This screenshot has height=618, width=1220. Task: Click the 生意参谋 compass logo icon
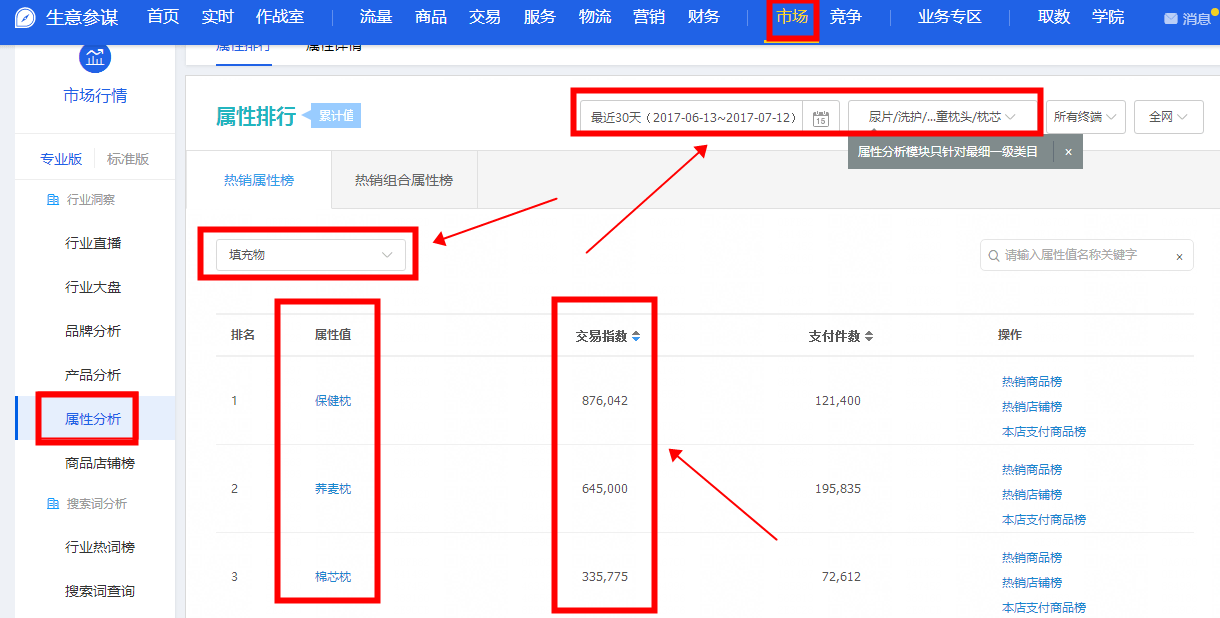(x=26, y=17)
